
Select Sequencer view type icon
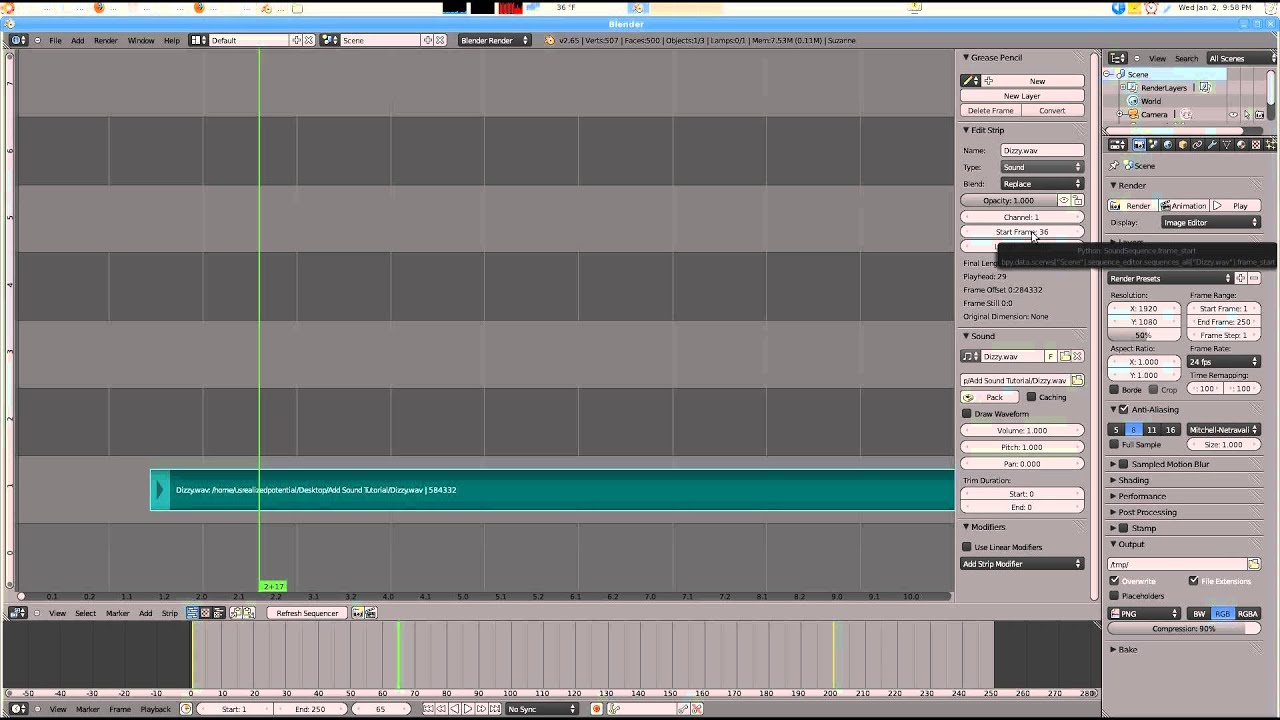pos(192,613)
